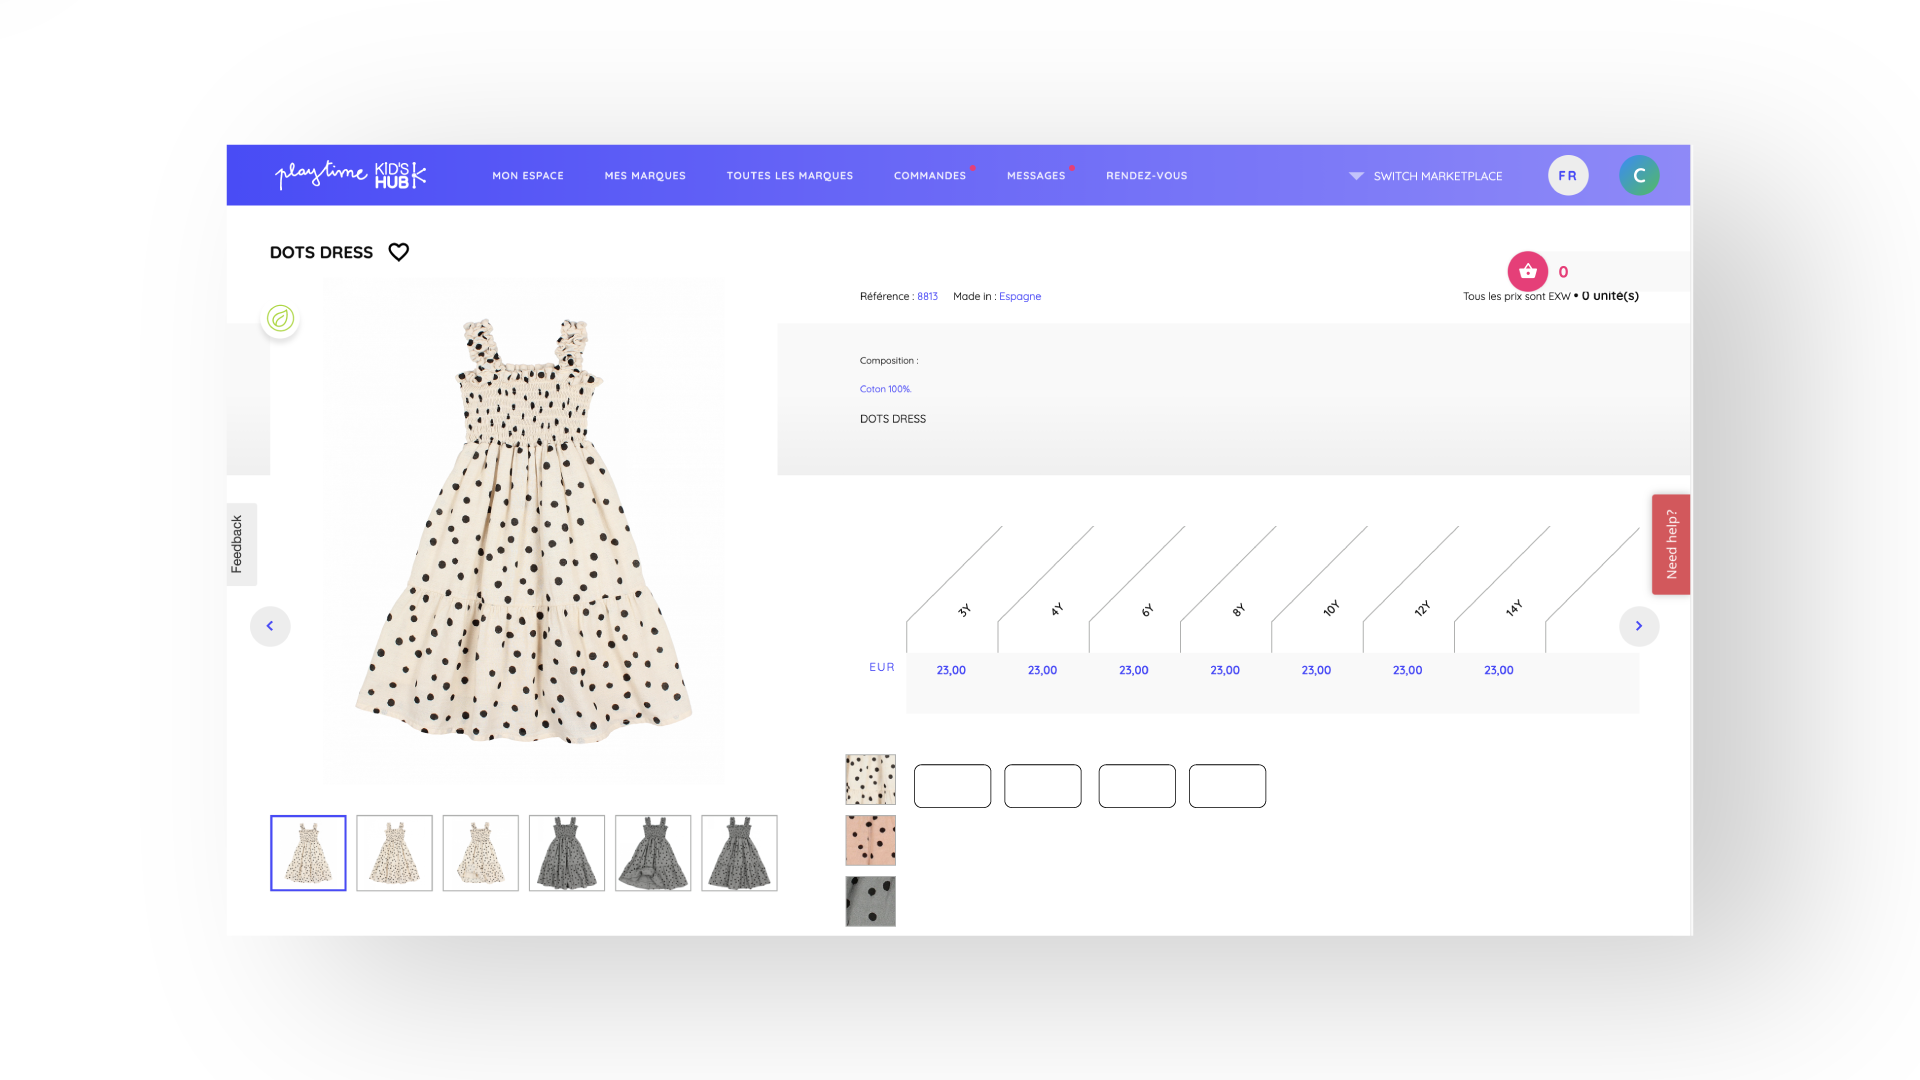
Task: Click the basket count 0
Action: pos(1563,272)
